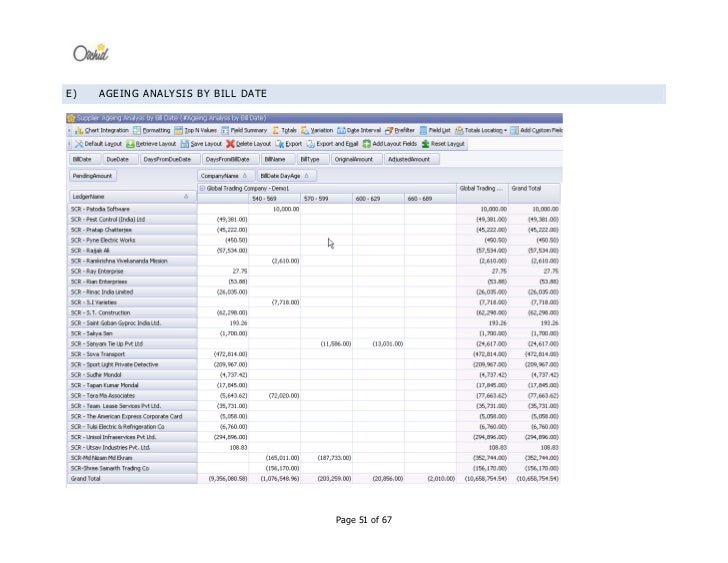Click the OriginalAmount filter field

pos(357,159)
